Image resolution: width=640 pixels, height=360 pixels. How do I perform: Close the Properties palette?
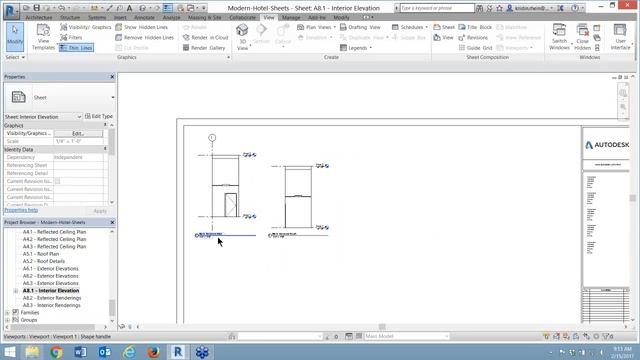(112, 77)
